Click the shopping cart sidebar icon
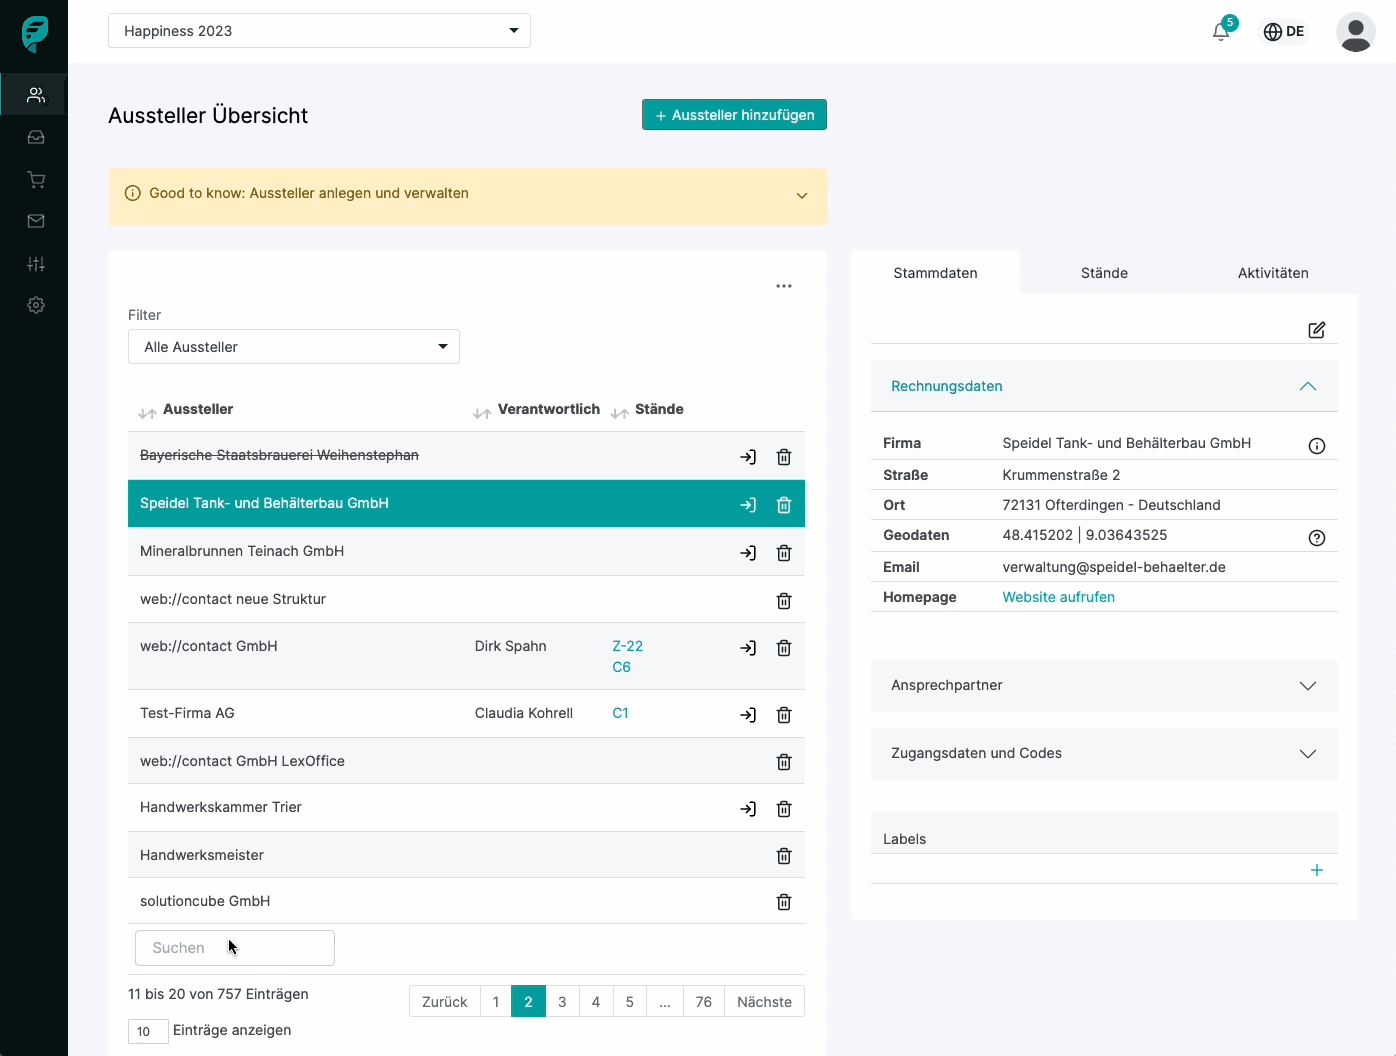The width and height of the screenshot is (1396, 1056). [x=36, y=180]
